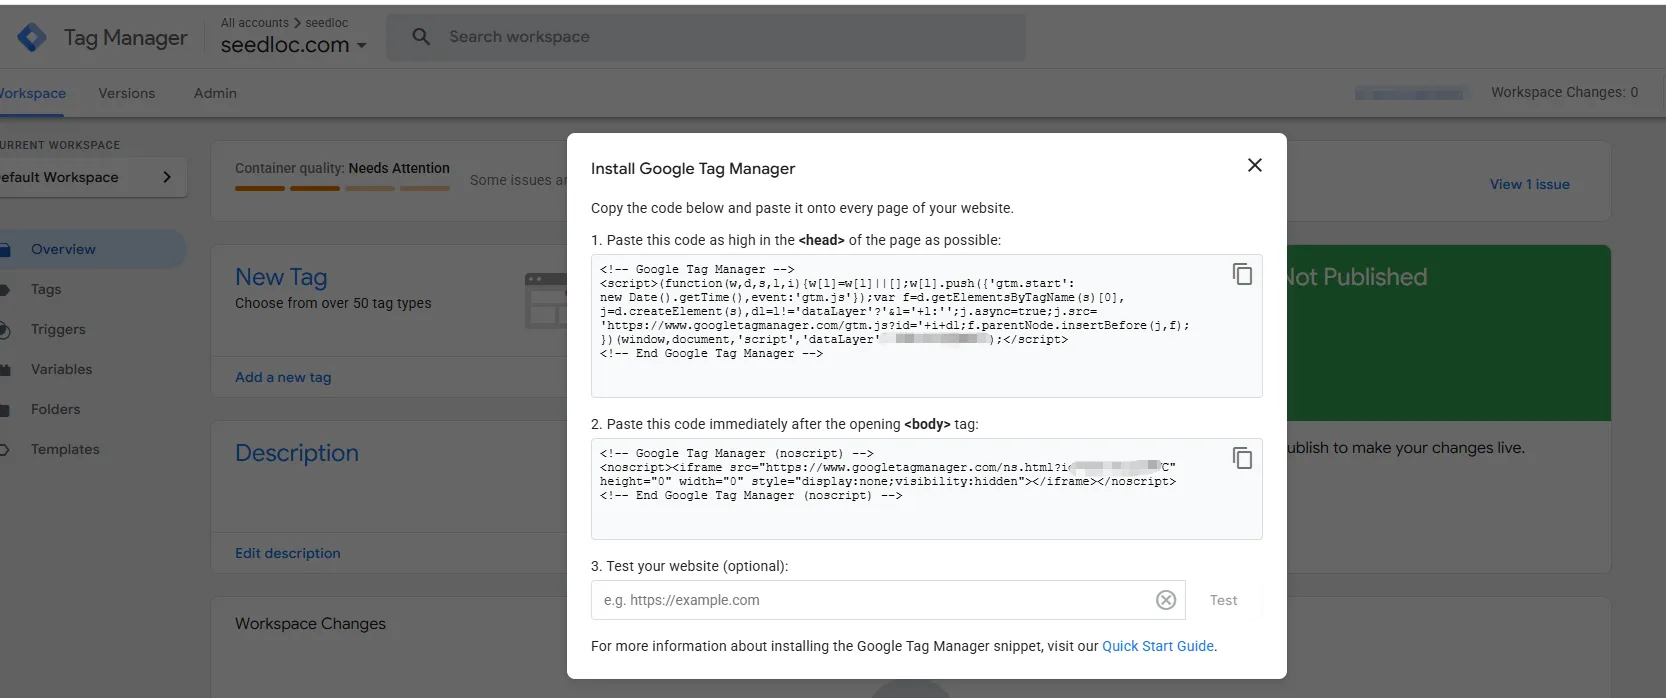Click the Edit description link
This screenshot has height=698, width=1666.
click(x=288, y=553)
